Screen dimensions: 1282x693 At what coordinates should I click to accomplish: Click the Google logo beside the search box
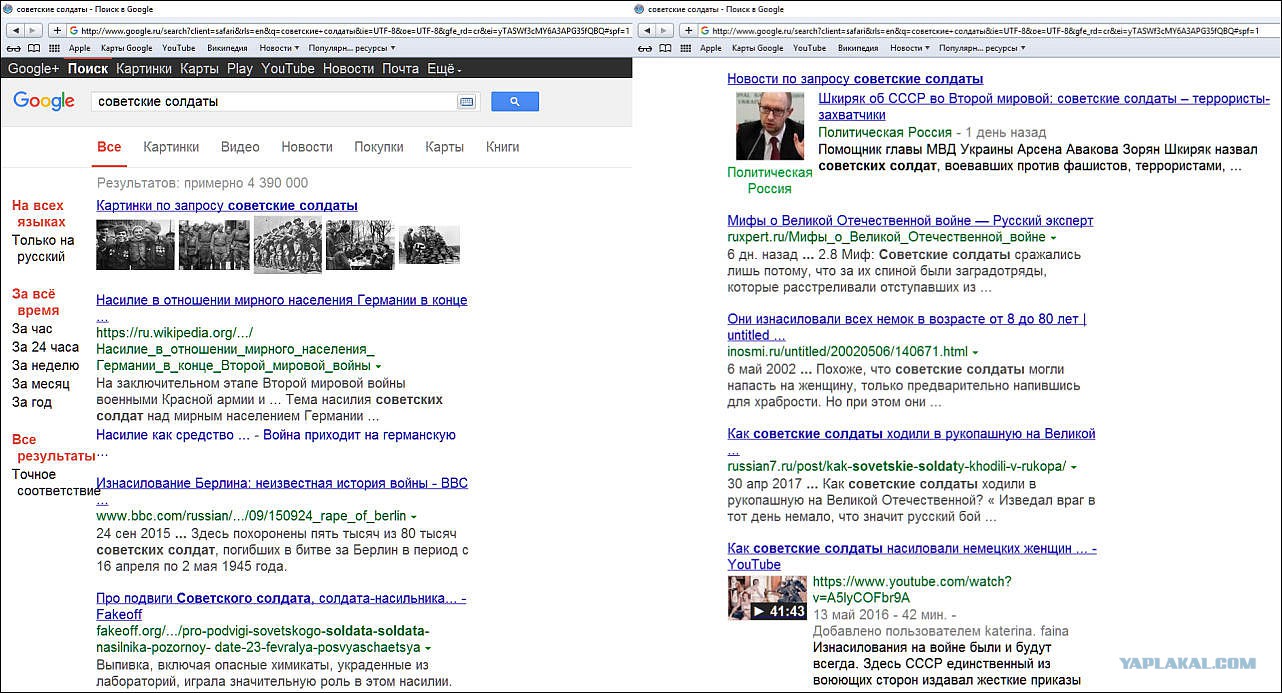[x=44, y=101]
